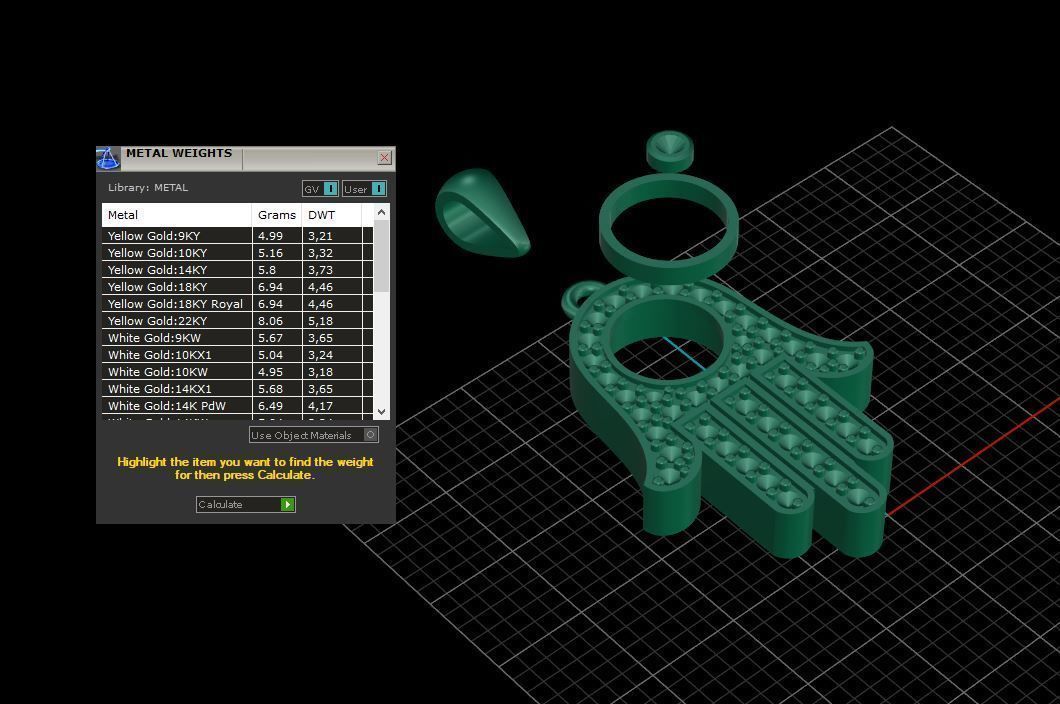Select the small stone setting cup object
The height and width of the screenshot is (704, 1060).
670,150
